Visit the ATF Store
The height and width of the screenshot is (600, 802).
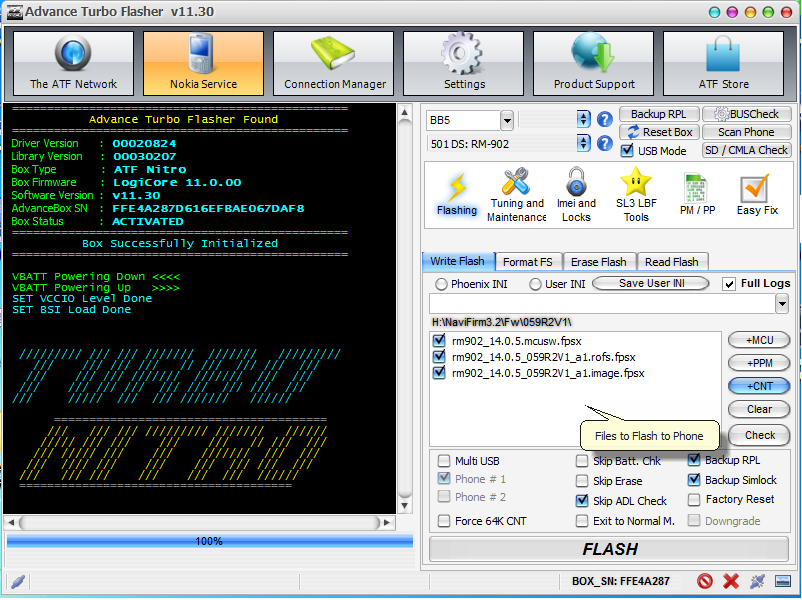(723, 63)
